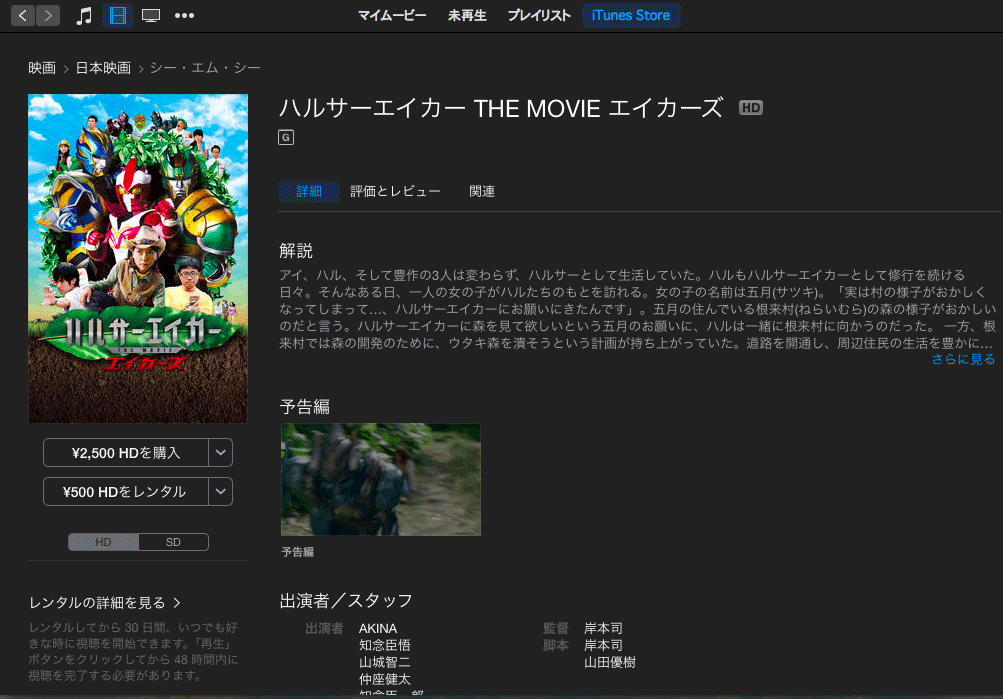Open レンタルの詳細を見る link
The image size is (1003, 699).
coord(105,602)
